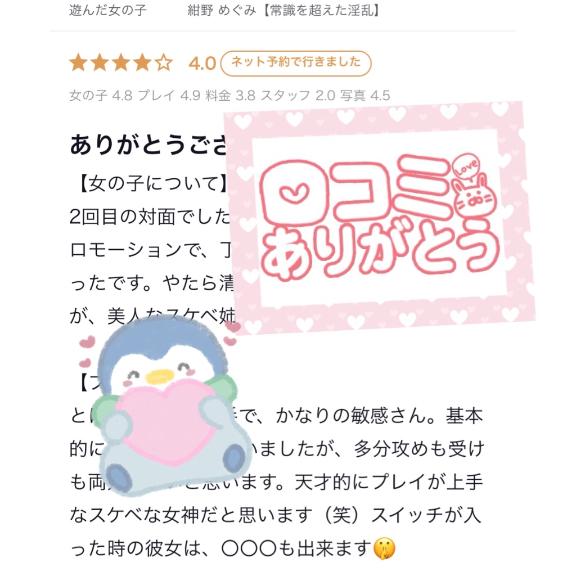This screenshot has height=576, width=576.
Task: Click the second orange rating star
Action: click(x=100, y=63)
